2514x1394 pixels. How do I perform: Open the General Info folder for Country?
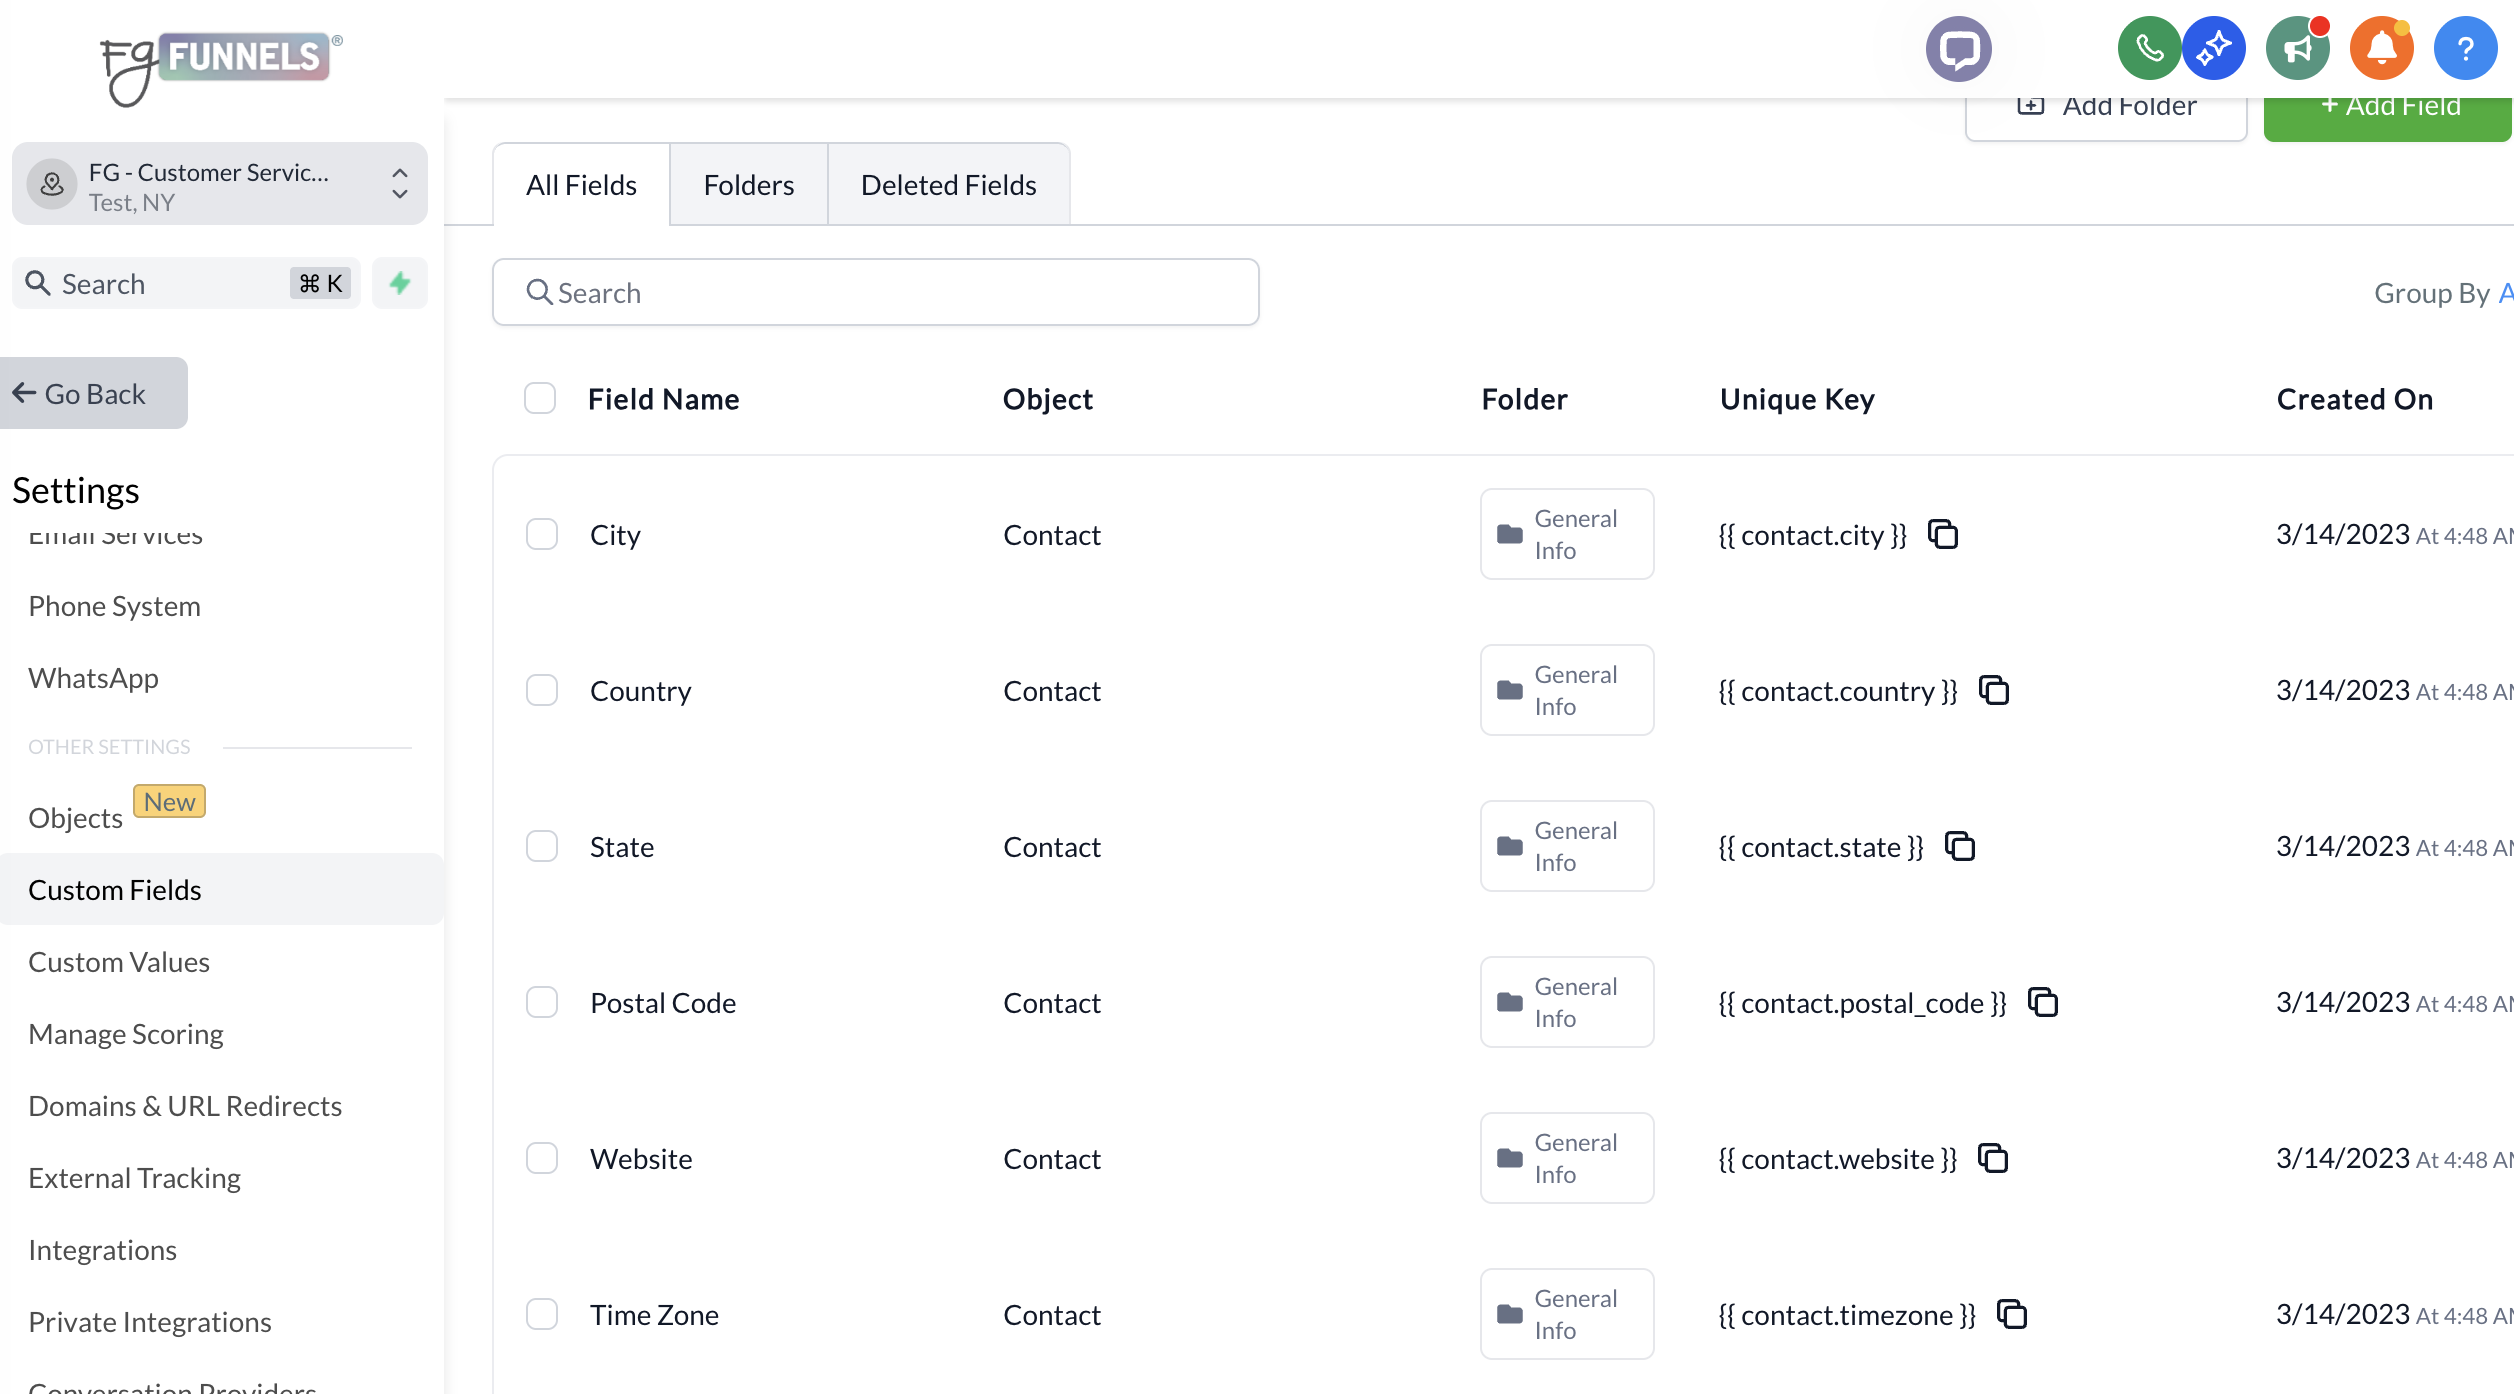coord(1566,691)
